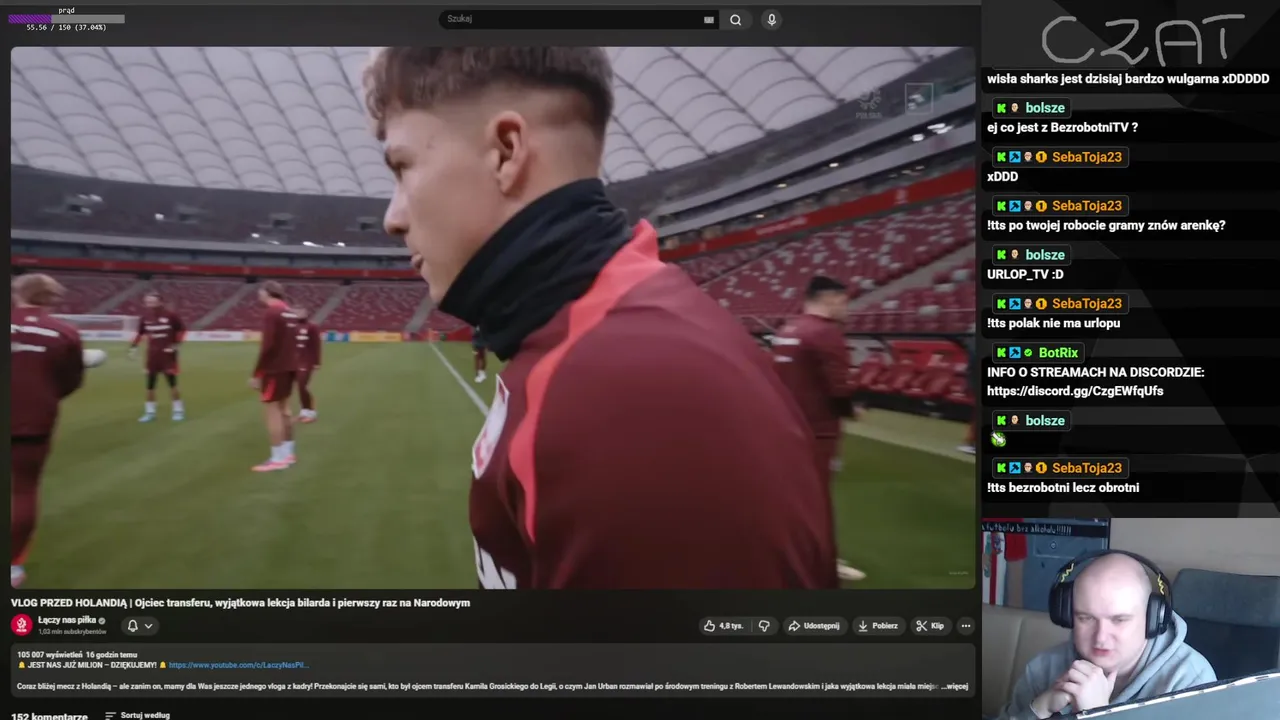The image size is (1280, 720).
Task: Click BotRix username in chat
Action: coord(1058,352)
